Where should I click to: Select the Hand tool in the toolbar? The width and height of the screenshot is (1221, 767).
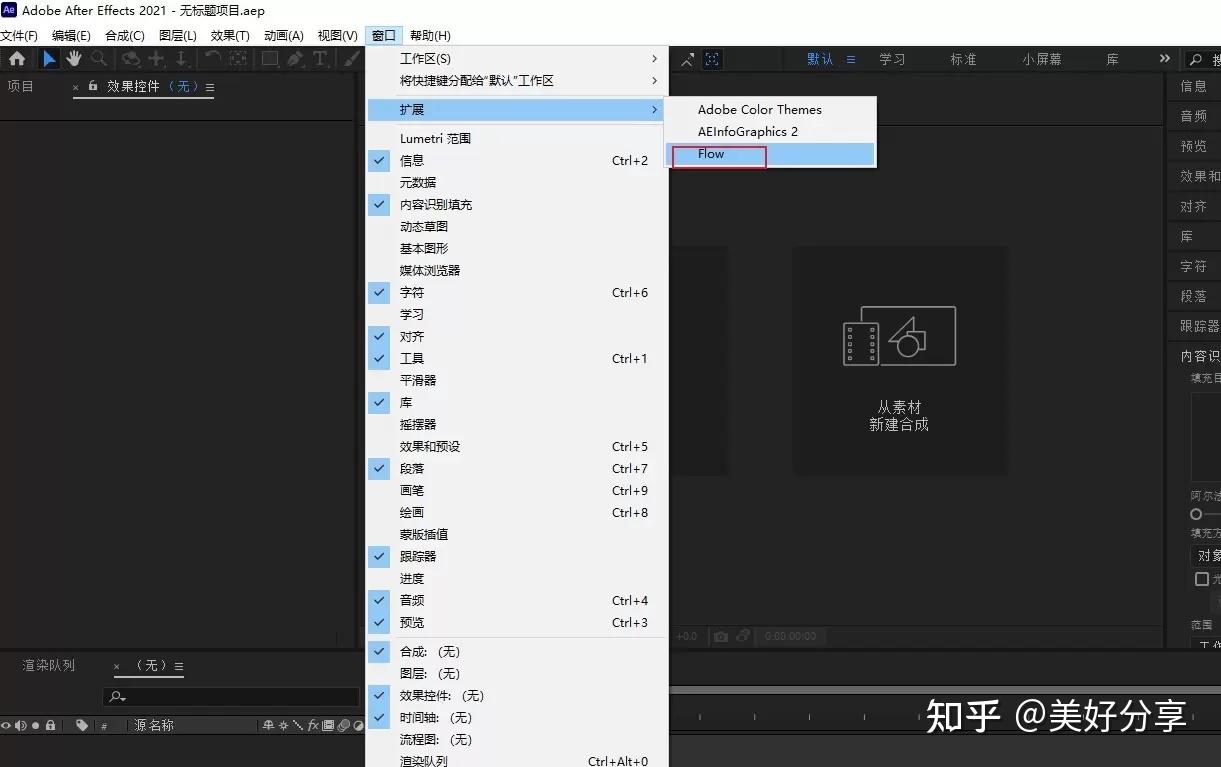[73, 59]
